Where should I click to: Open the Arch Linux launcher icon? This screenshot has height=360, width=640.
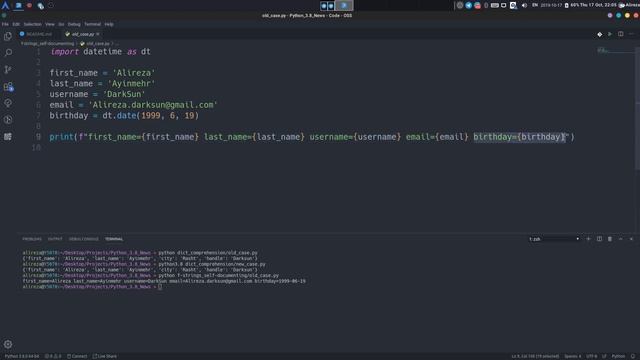tap(5, 5)
